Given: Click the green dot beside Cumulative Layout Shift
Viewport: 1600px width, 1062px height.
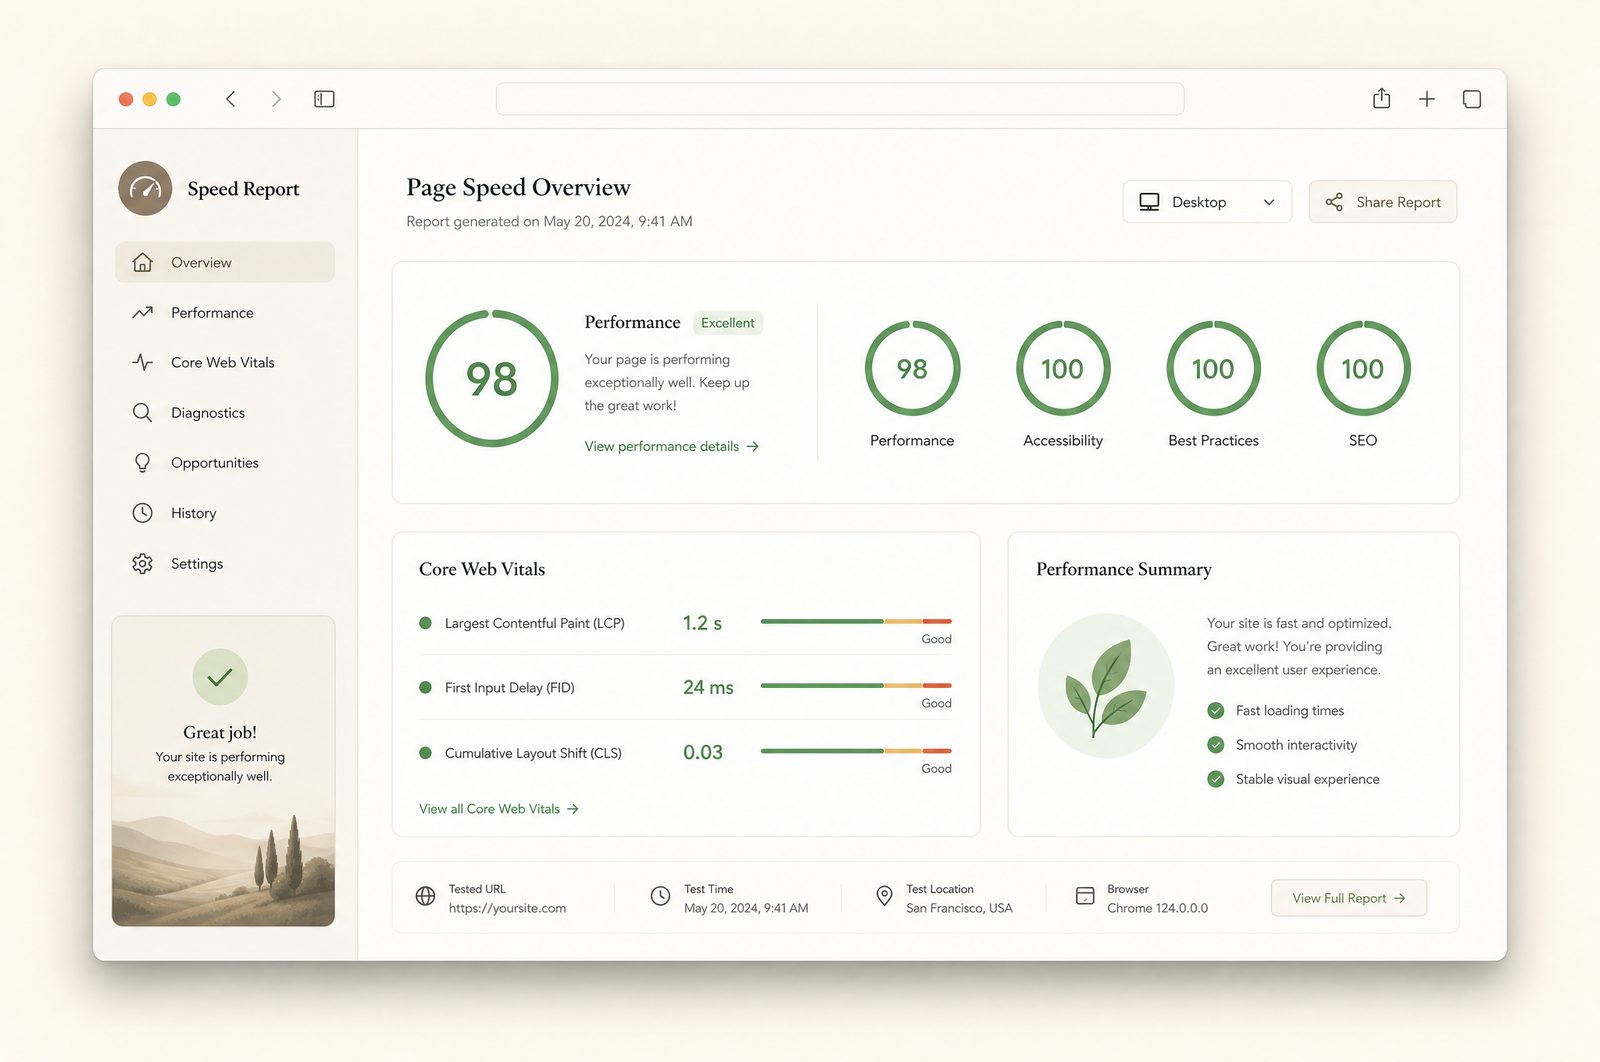Looking at the screenshot, I should [x=425, y=753].
